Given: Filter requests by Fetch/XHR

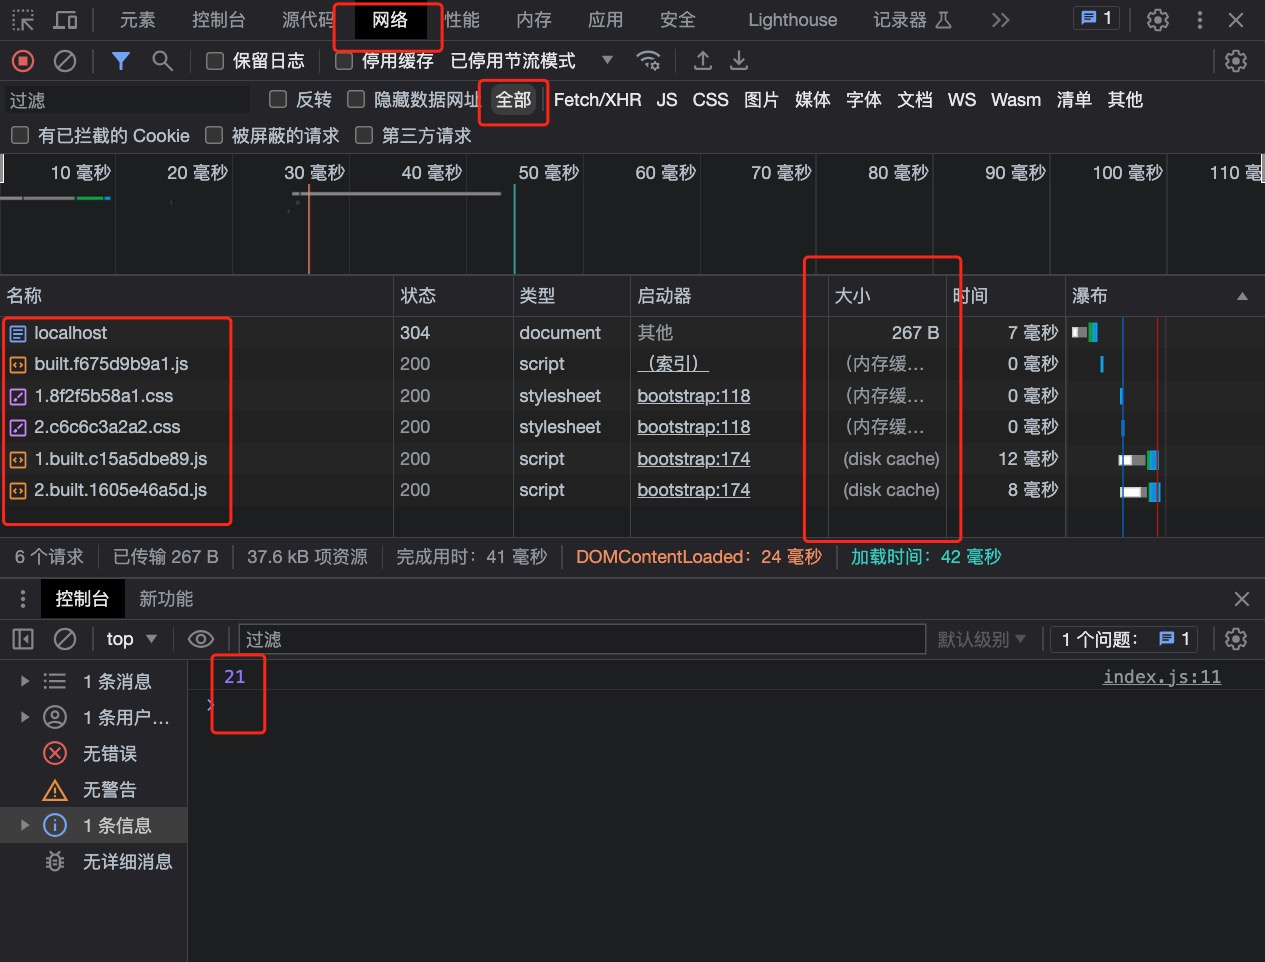Looking at the screenshot, I should 598,100.
